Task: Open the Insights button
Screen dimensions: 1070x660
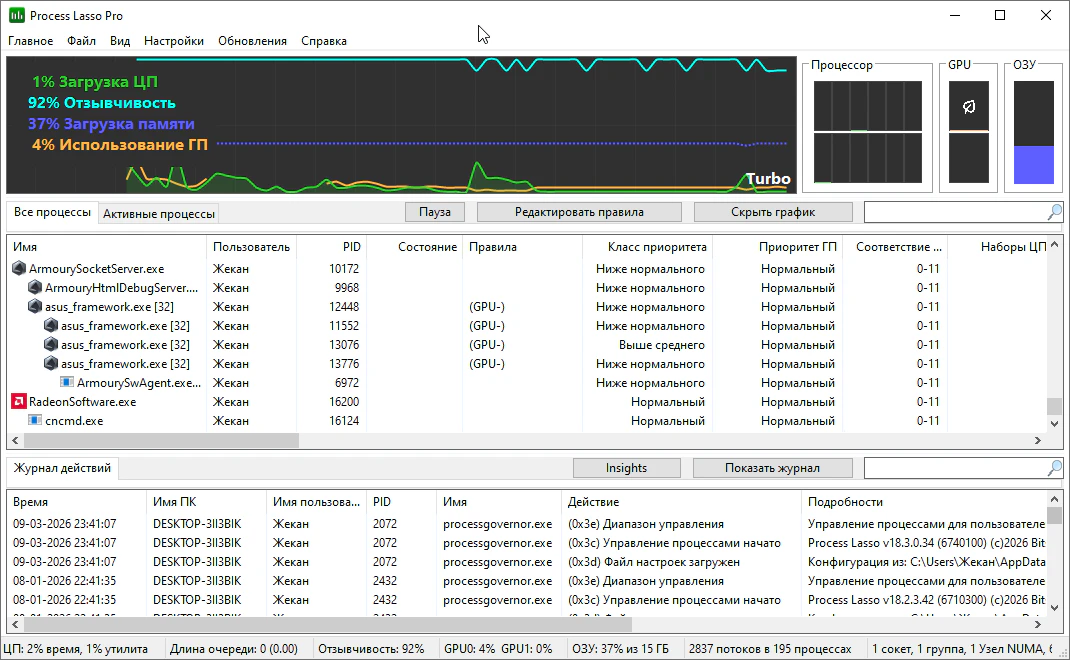Action: [626, 468]
